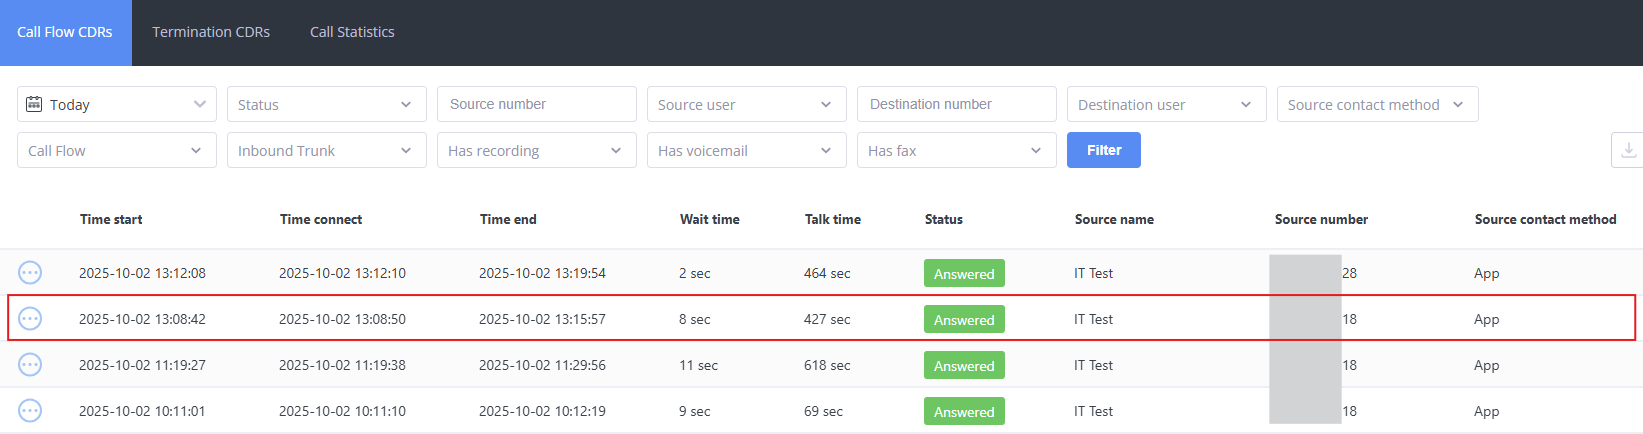Screen dimensions: 1643x434
Task: Click Answered status badge in first row
Action: pos(964,273)
